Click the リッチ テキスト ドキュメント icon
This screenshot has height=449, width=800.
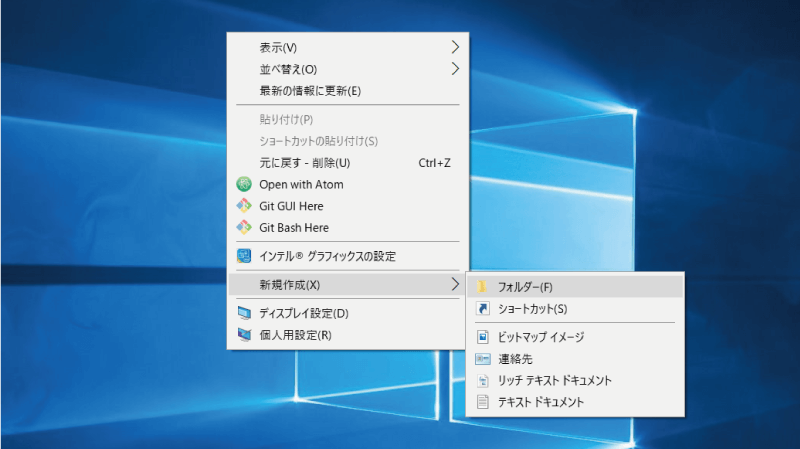click(x=483, y=380)
